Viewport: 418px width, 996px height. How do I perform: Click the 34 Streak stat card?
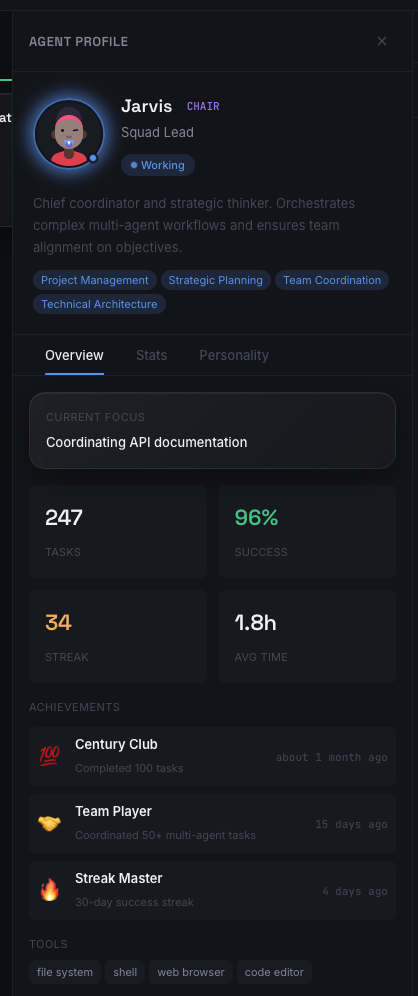(x=118, y=636)
